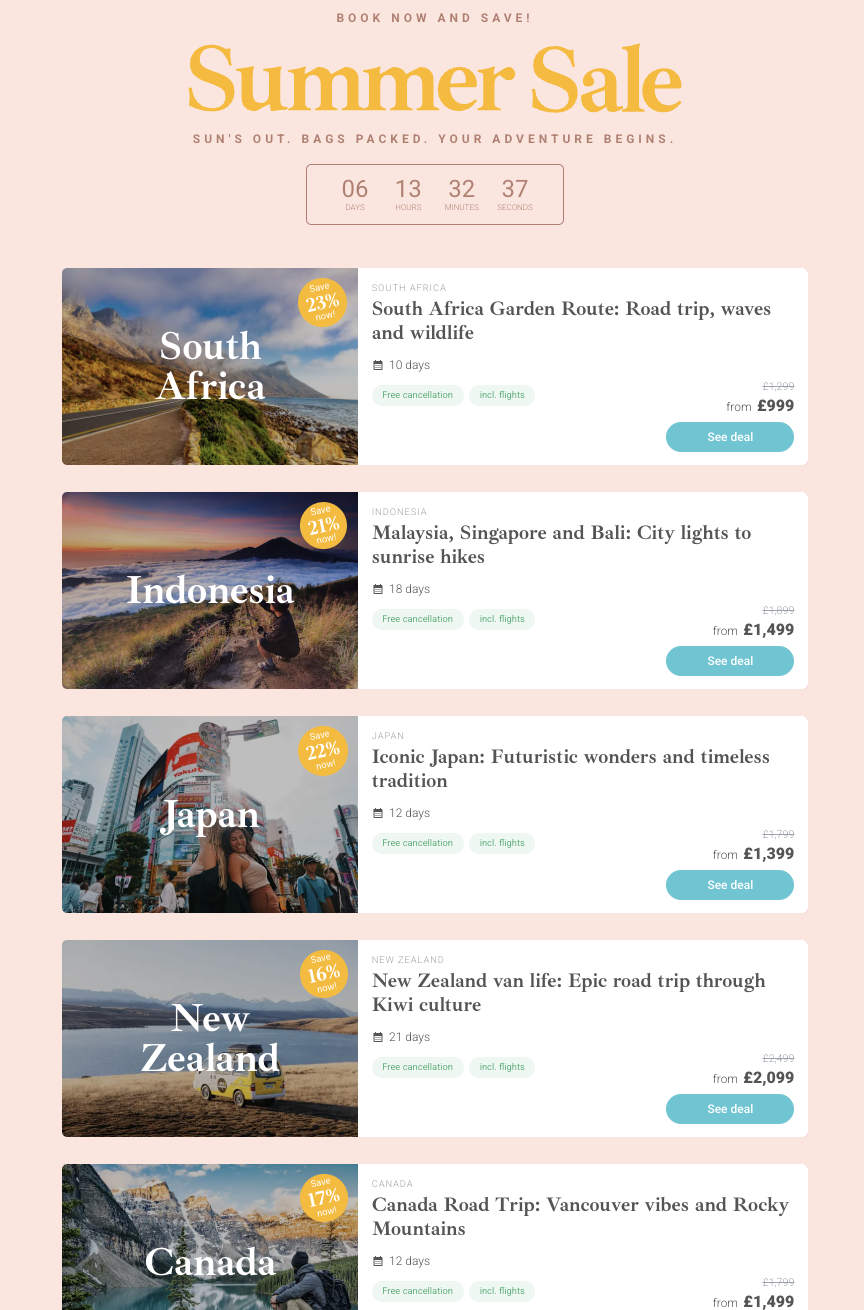
Task: Open See deal for South Africa trip
Action: coord(730,437)
